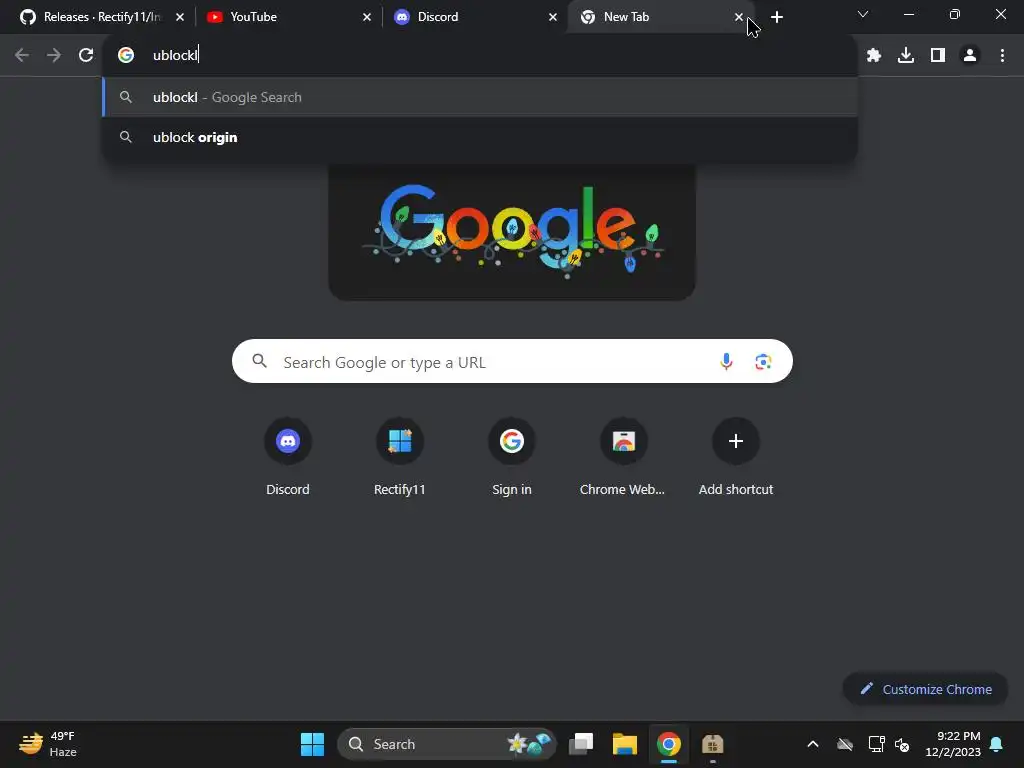Viewport: 1024px width, 768px height.
Task: Select the 'ublockl - Google Search' suggestion
Action: click(x=480, y=97)
